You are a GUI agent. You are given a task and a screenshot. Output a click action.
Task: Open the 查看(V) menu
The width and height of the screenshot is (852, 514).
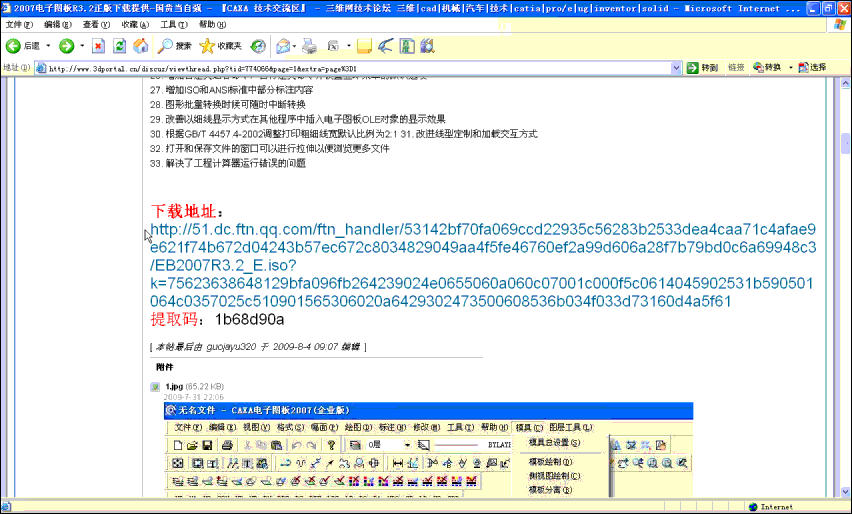coord(96,24)
